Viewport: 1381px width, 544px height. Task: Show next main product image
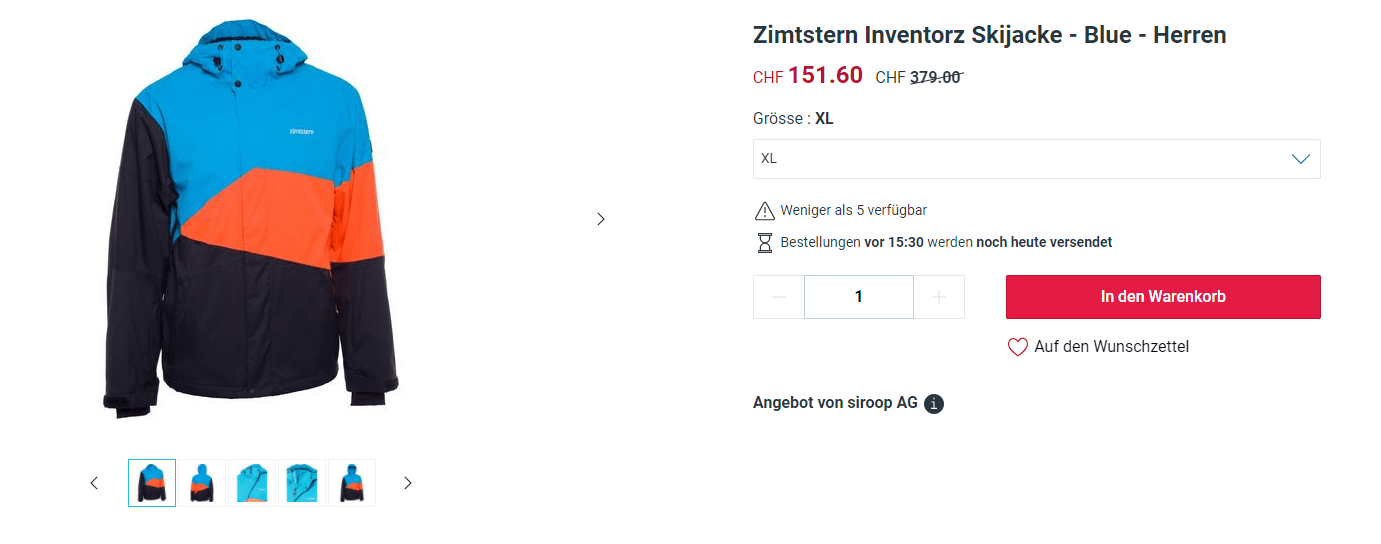[x=601, y=219]
